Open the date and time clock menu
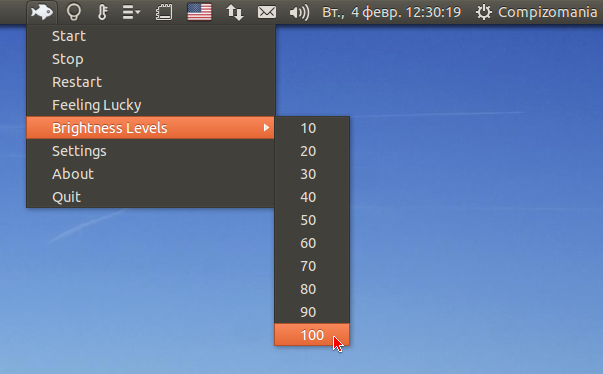 391,12
